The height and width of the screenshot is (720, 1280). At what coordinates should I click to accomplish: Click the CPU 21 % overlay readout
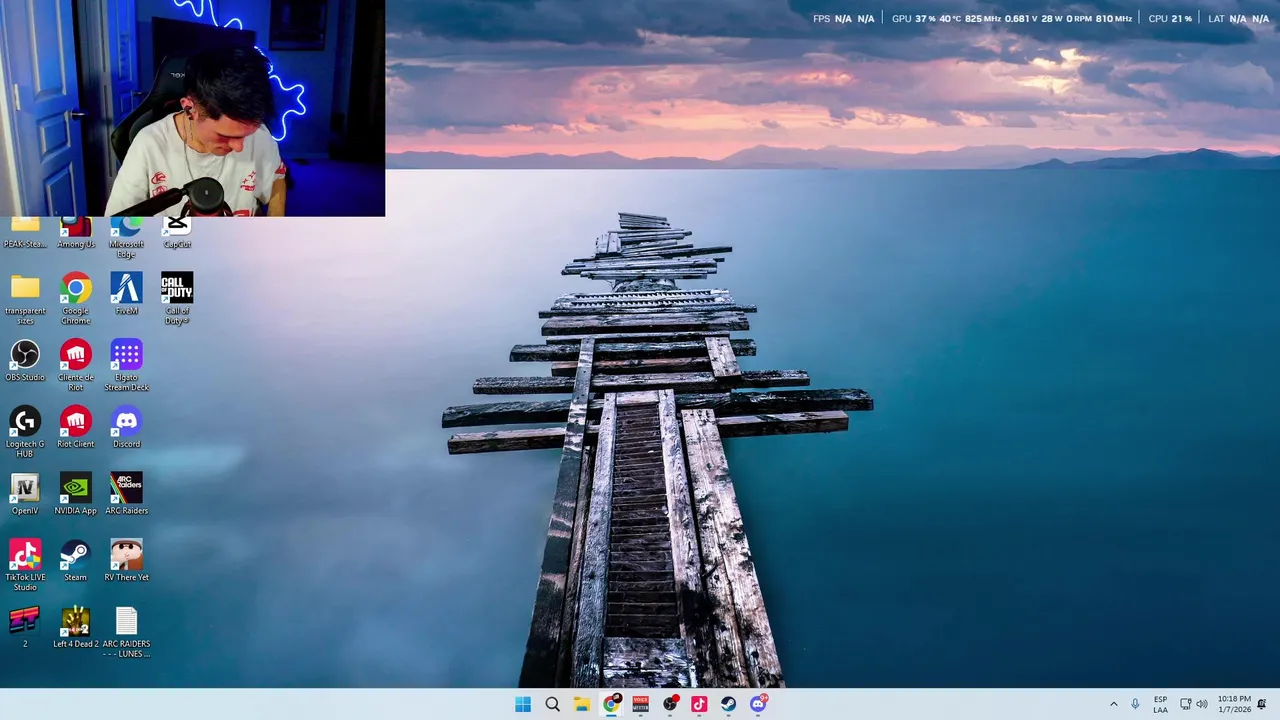(x=1169, y=19)
